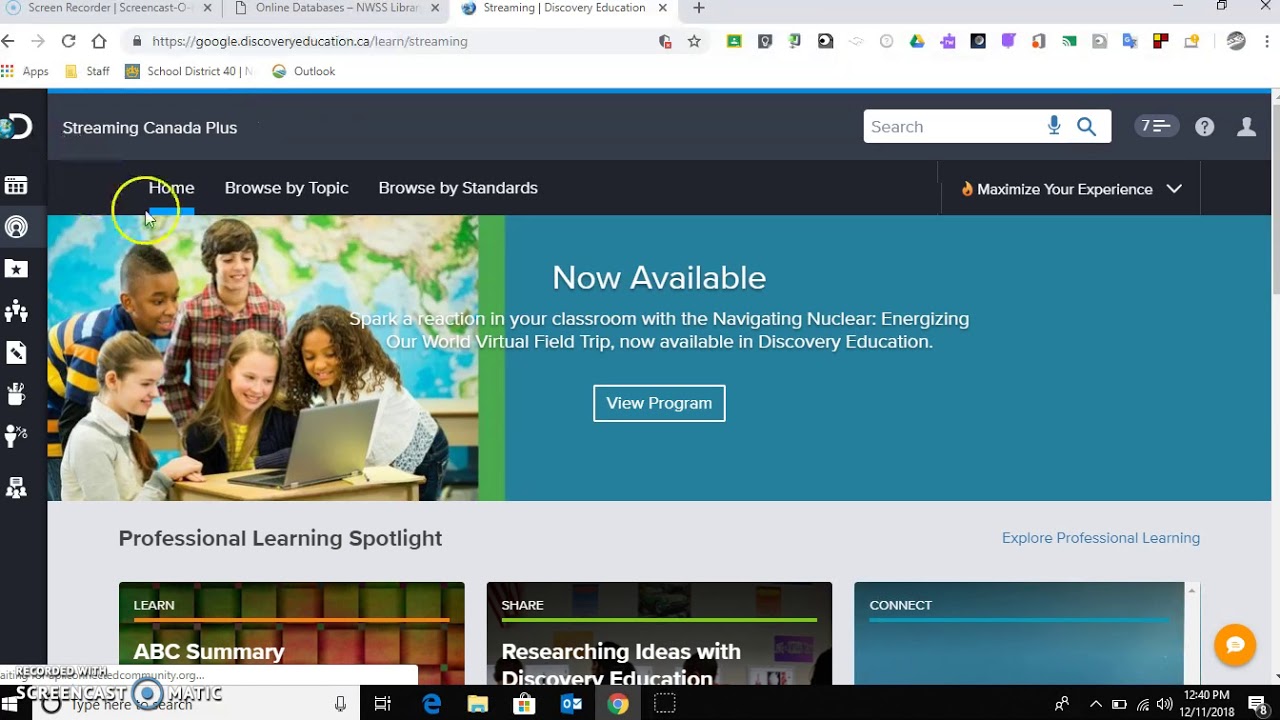Click the magnifying glass search button

(1087, 126)
